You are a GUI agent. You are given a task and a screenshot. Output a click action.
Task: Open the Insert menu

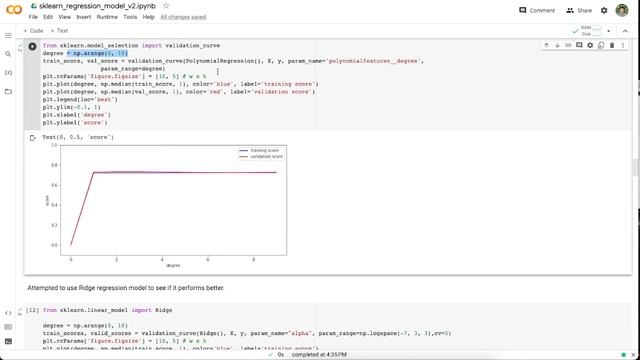click(84, 17)
